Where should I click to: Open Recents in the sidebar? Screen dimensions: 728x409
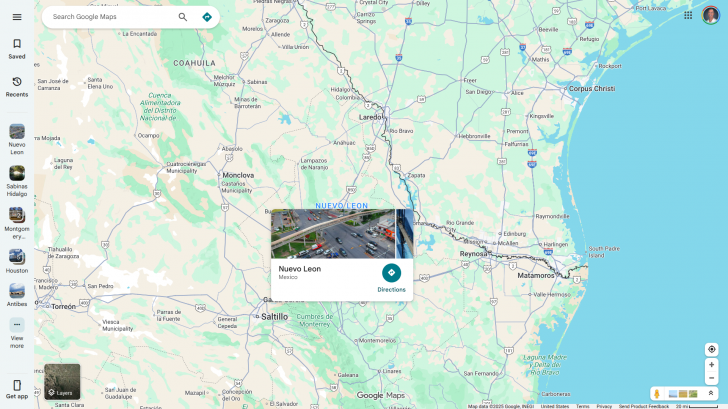point(17,86)
